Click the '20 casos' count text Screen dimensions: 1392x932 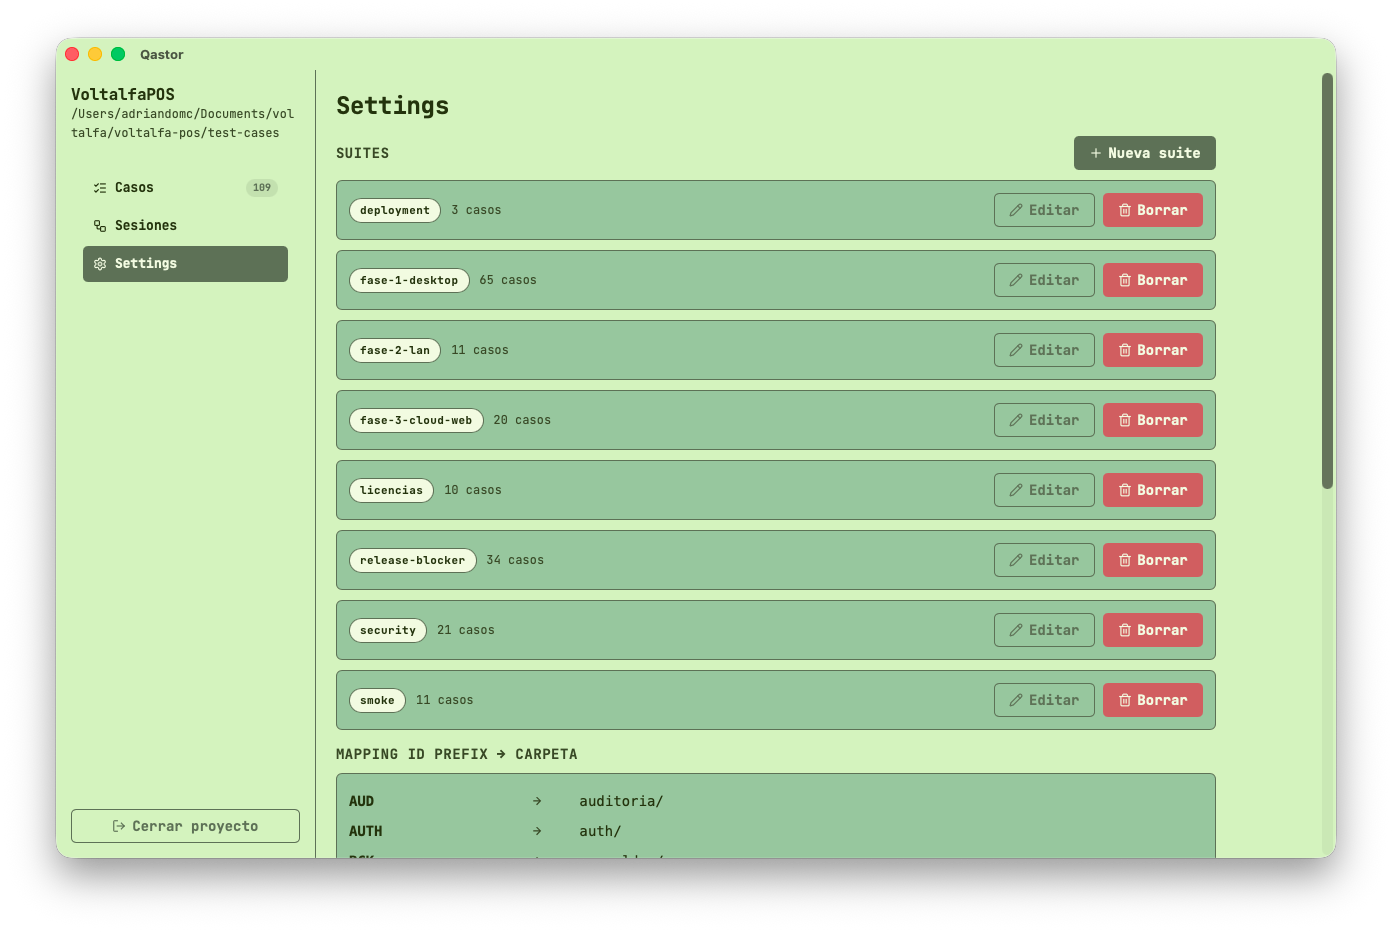(x=522, y=420)
